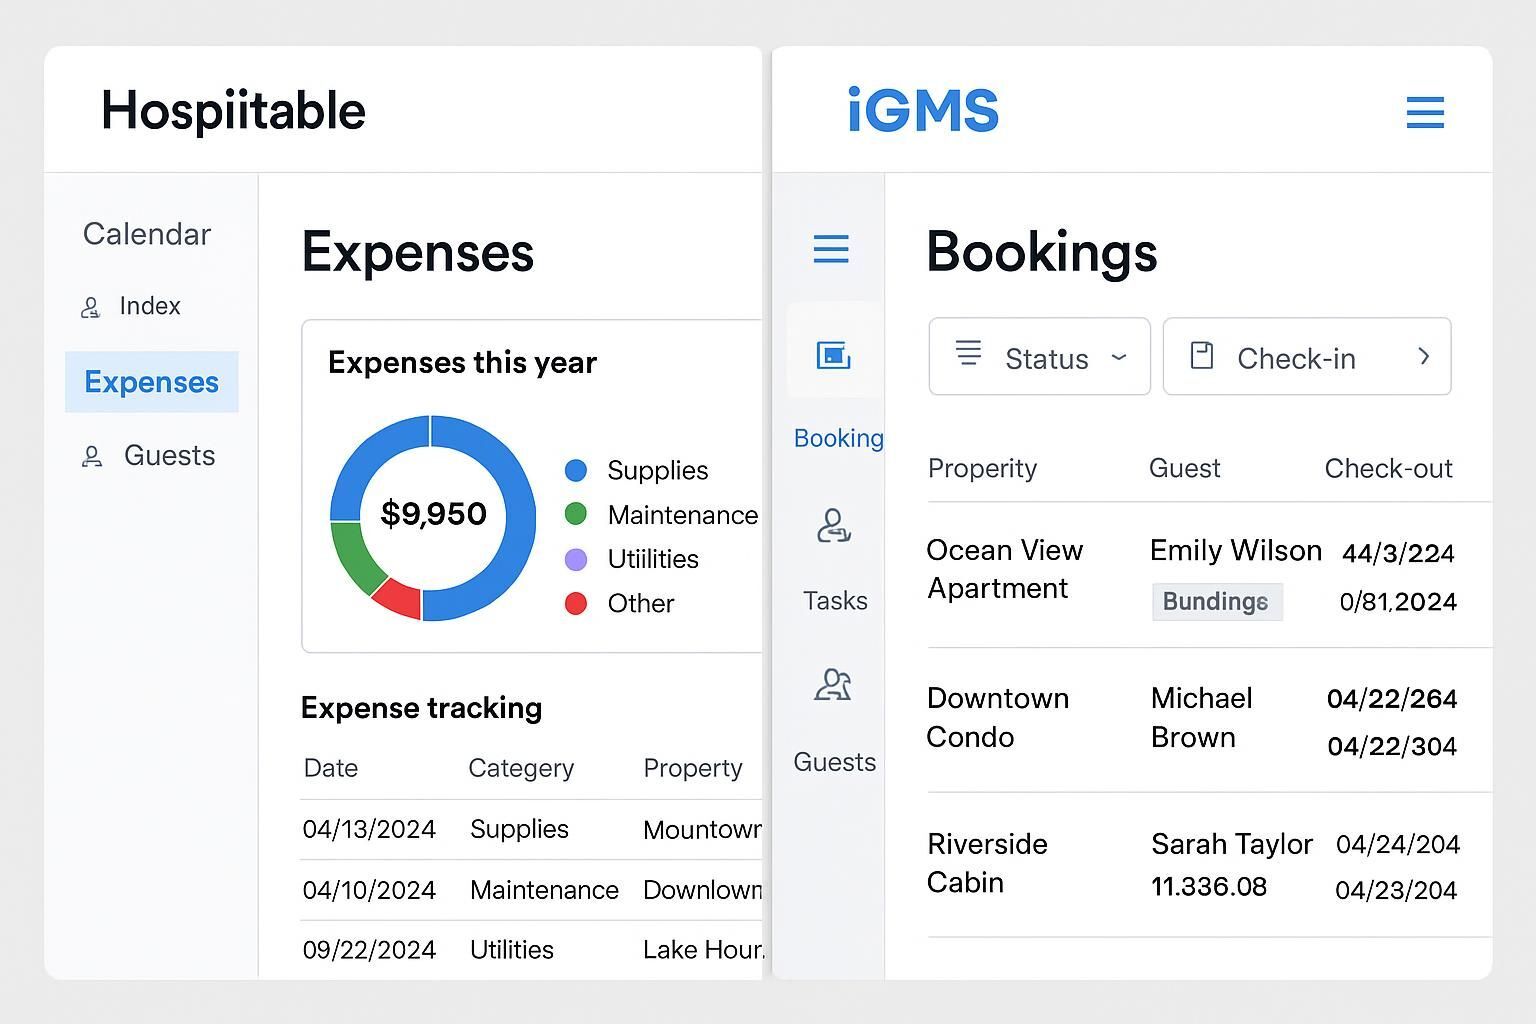The width and height of the screenshot is (1536, 1024).
Task: Click Lake Hou property cell
Action: click(x=703, y=950)
